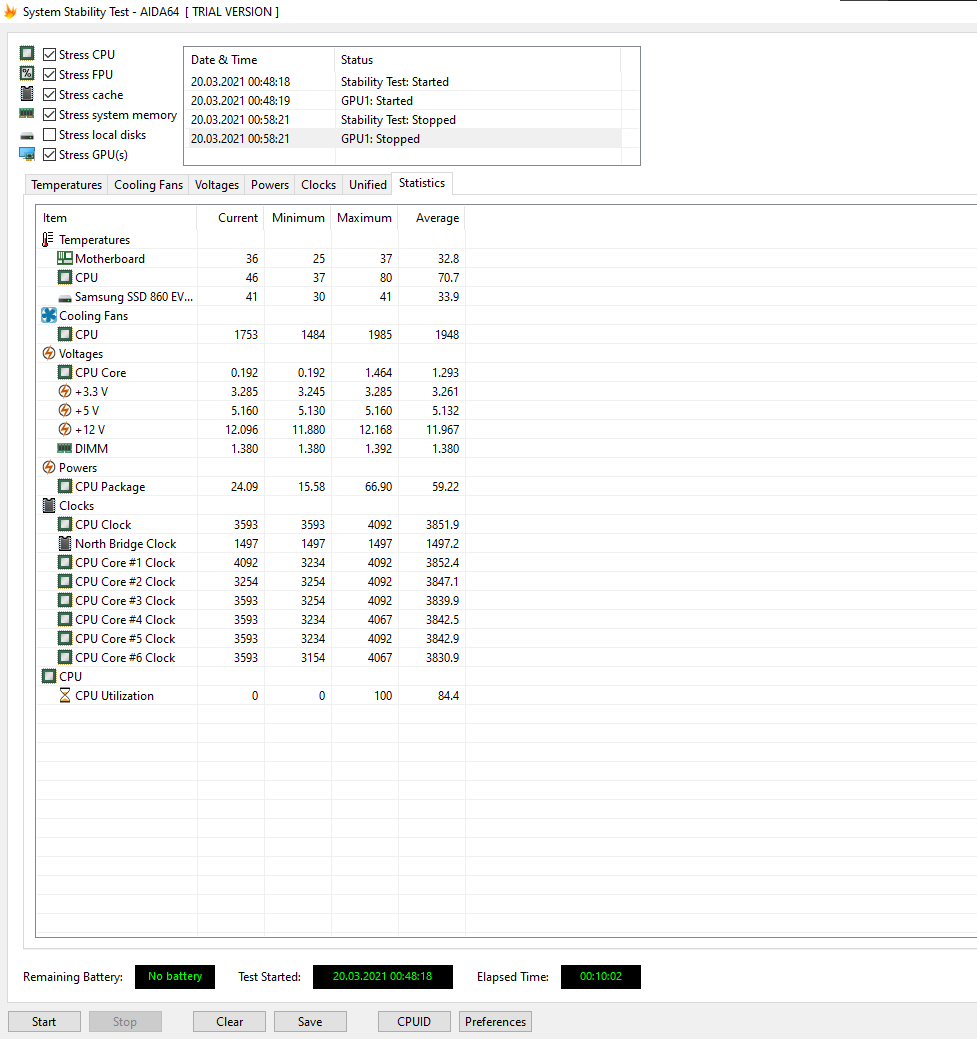
Task: Click the AIDA64 flame icon in title bar
Action: pyautogui.click(x=11, y=11)
